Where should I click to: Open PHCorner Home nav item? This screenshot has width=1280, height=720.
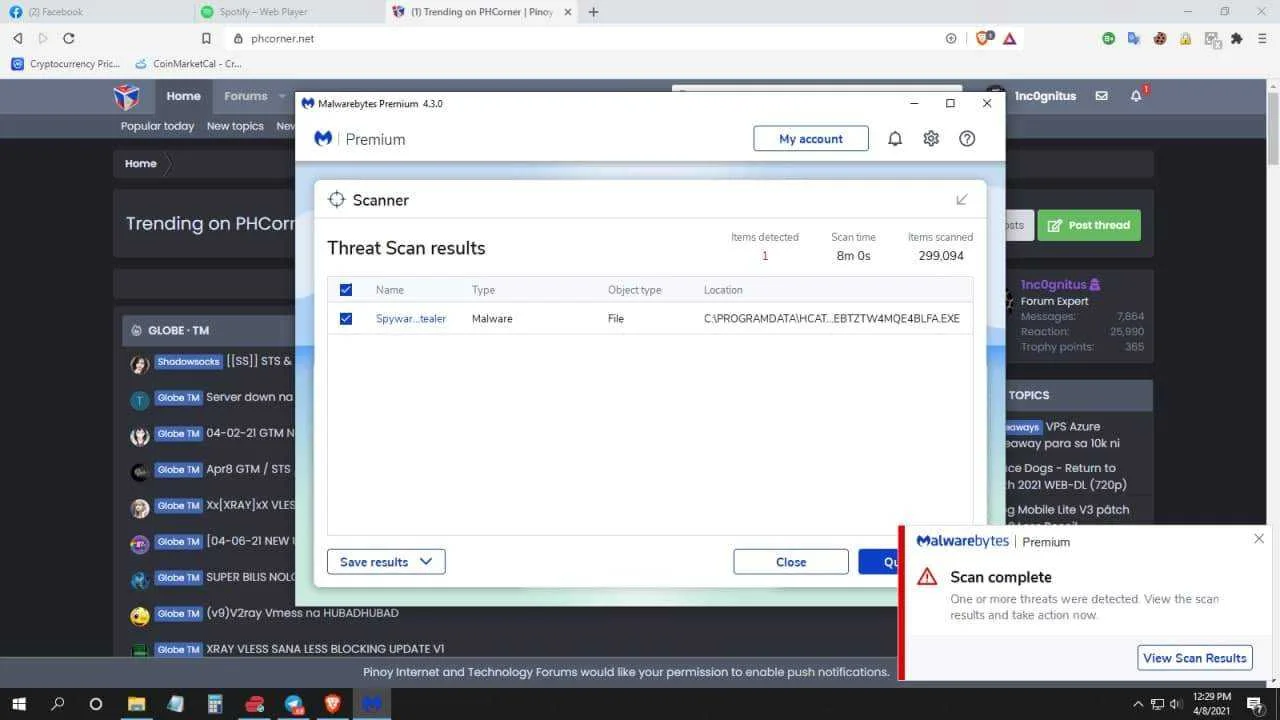(x=183, y=96)
